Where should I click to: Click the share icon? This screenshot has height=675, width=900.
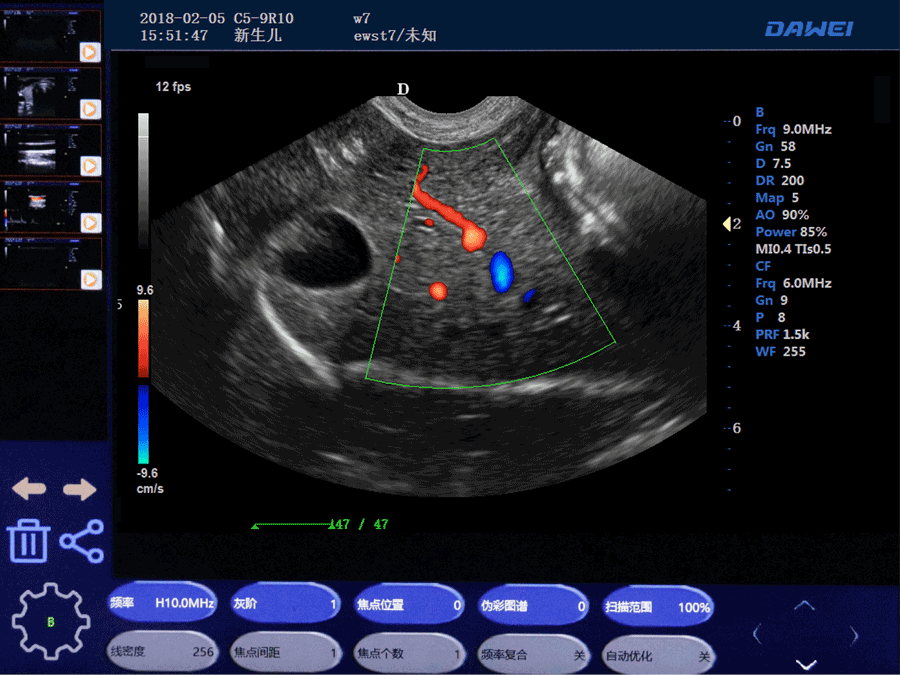82,540
